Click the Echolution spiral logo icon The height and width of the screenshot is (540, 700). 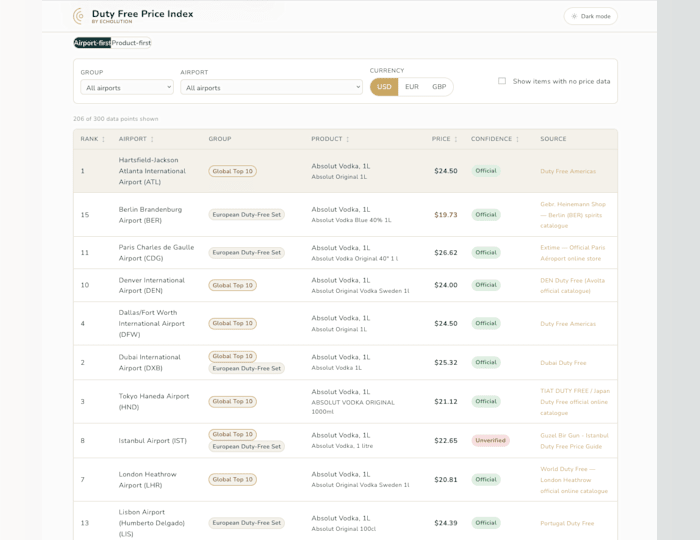point(79,16)
